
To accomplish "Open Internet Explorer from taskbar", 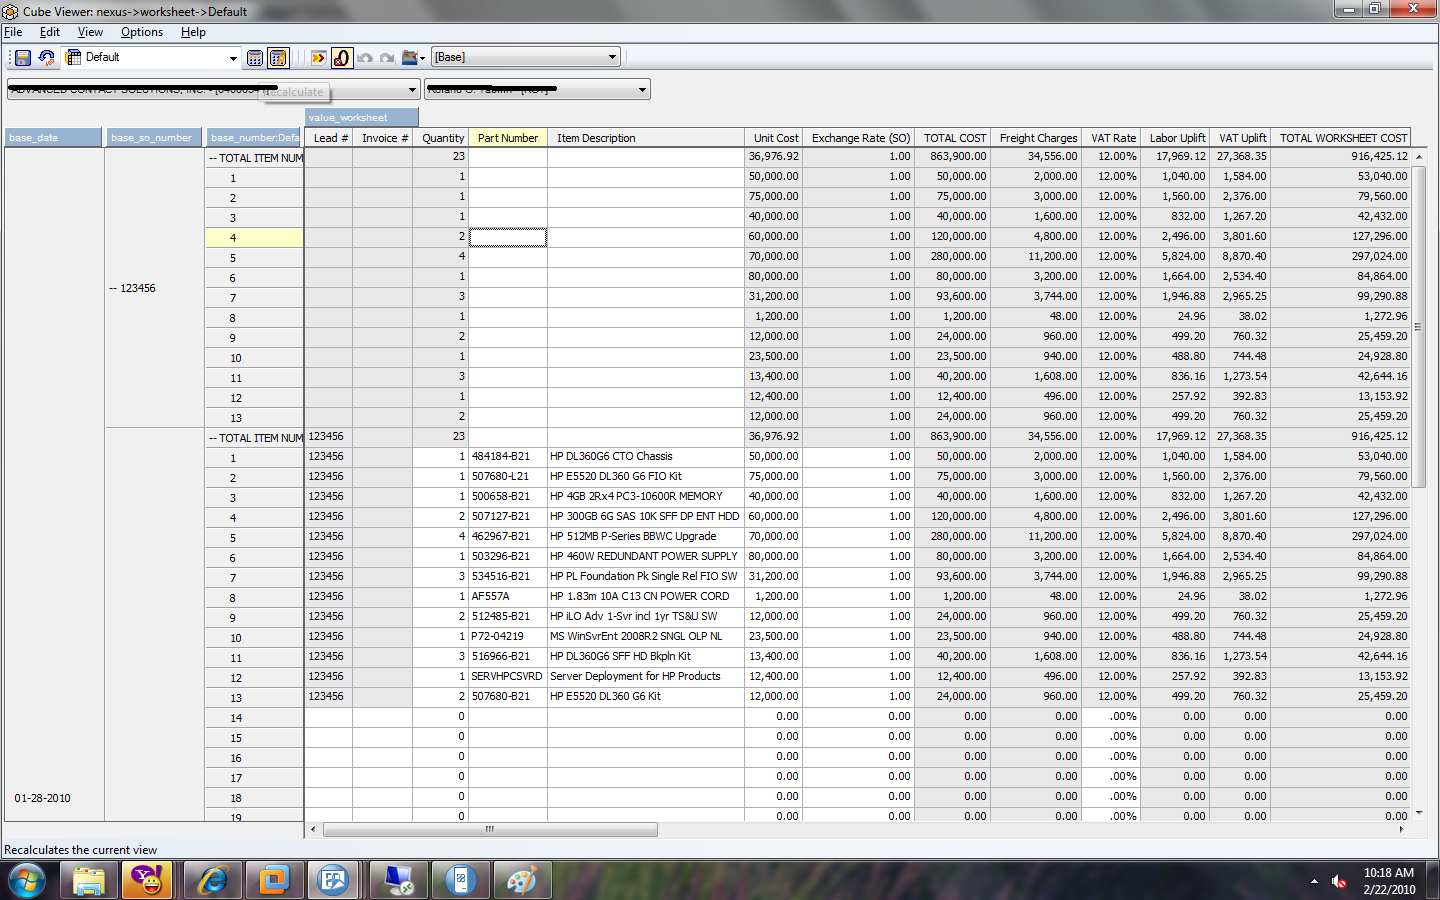I will [212, 881].
